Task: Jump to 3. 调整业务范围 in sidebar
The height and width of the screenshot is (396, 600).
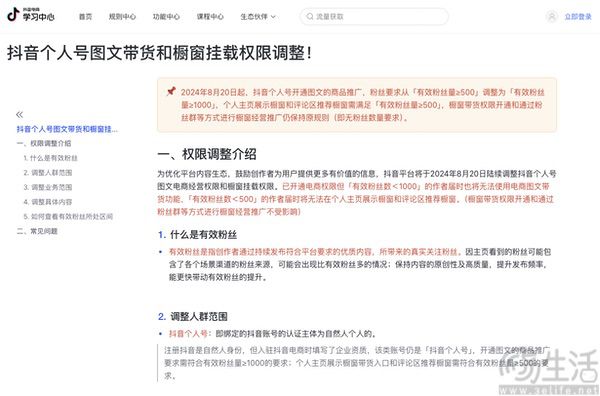Action: coord(48,187)
